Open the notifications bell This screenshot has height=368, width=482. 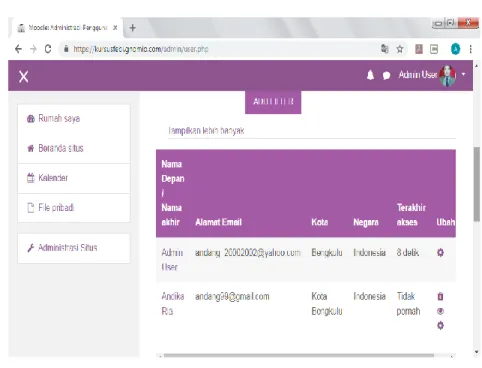point(370,75)
